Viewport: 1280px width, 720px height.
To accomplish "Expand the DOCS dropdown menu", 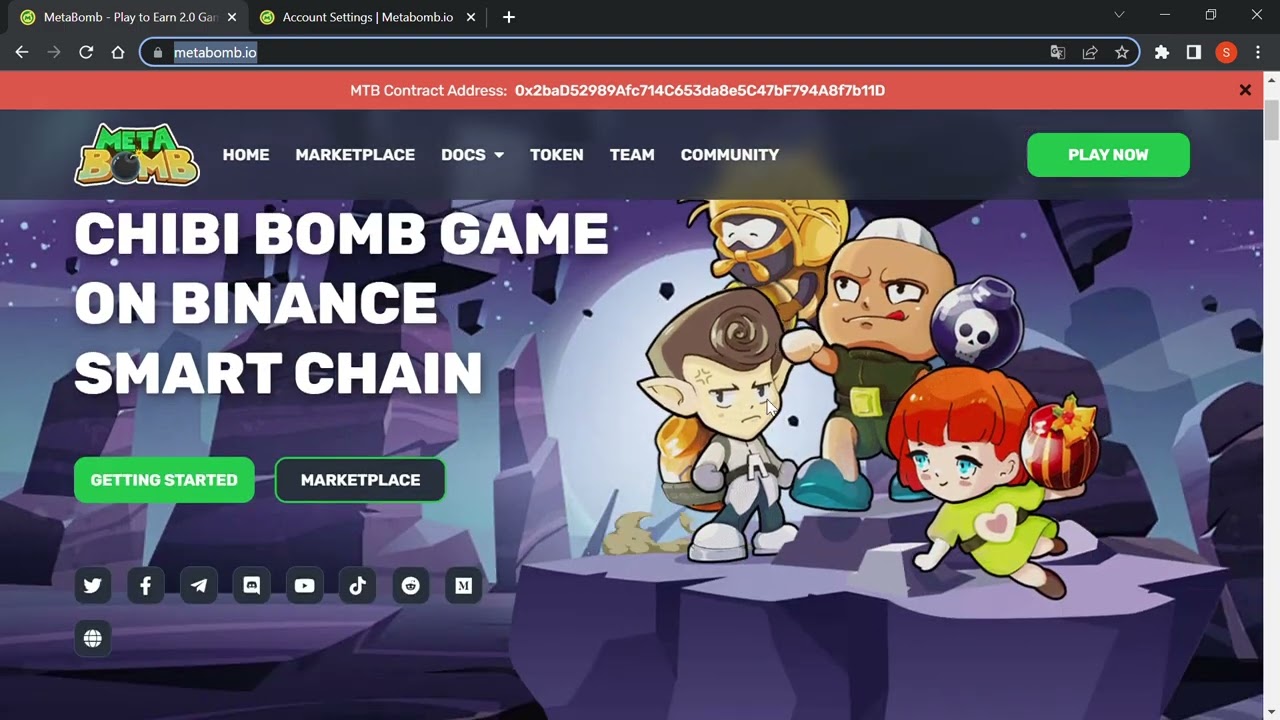I will pyautogui.click(x=472, y=155).
